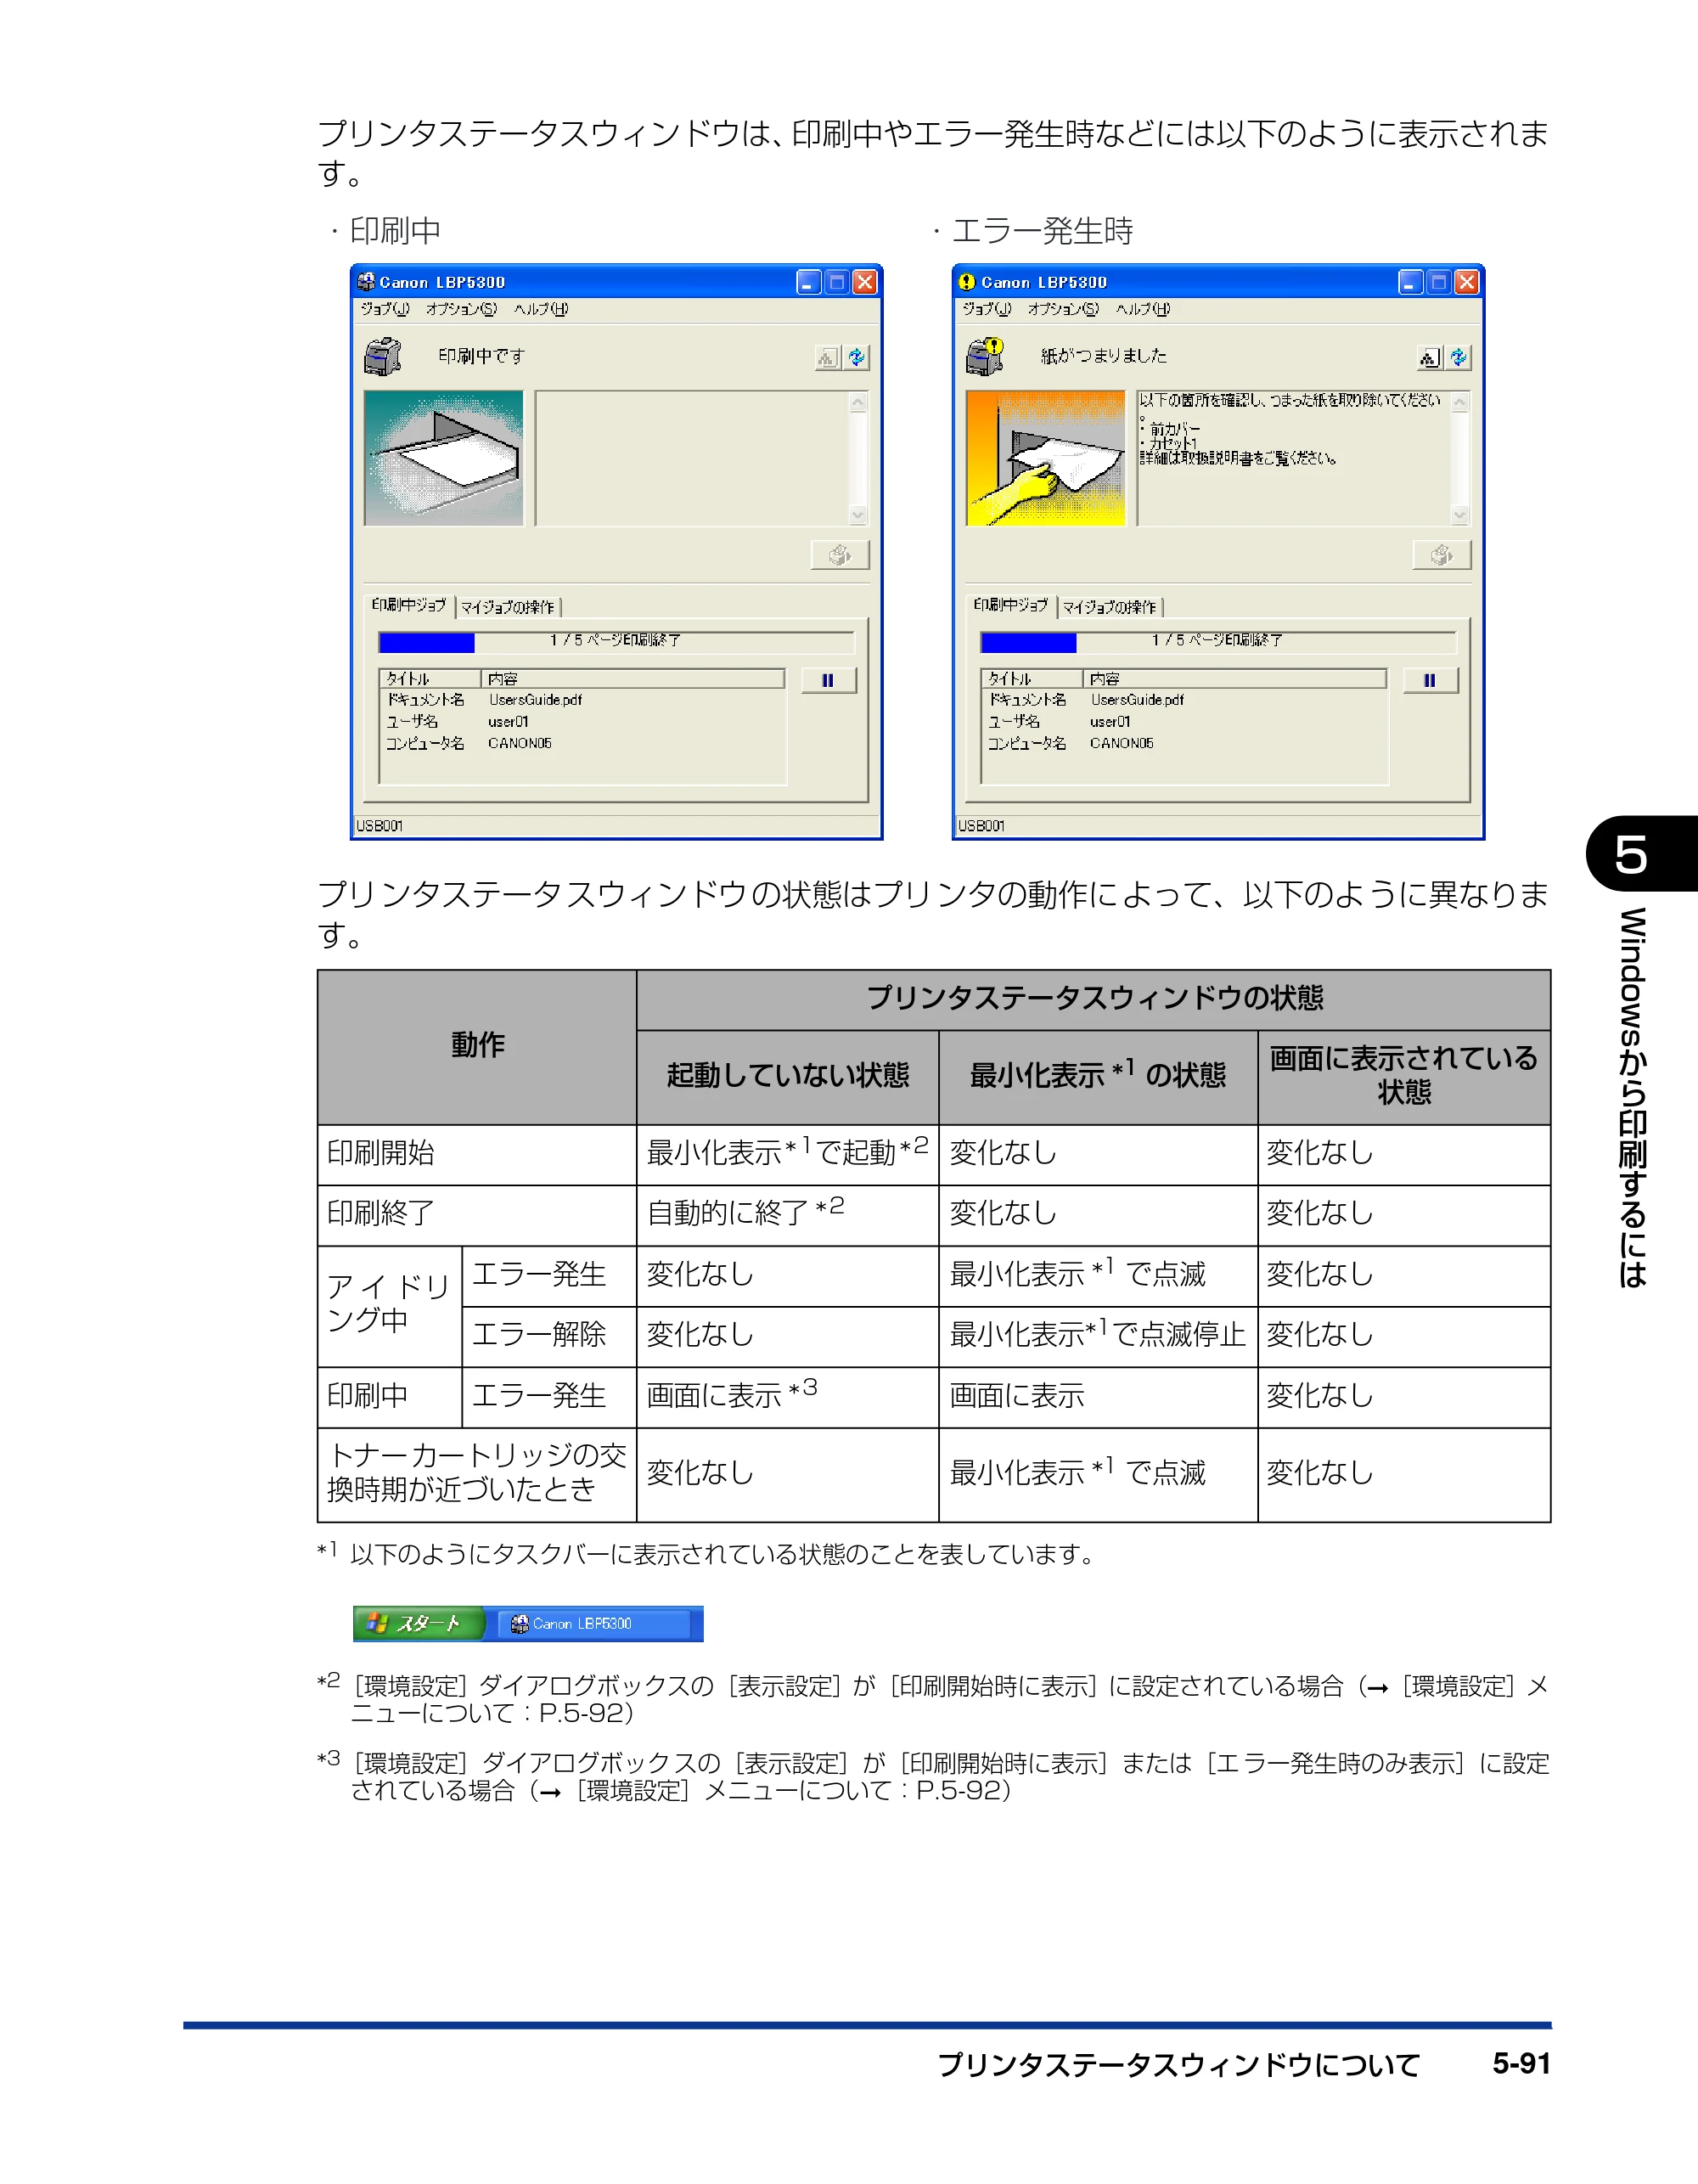Click message scrollbar up arrow in 紙がつまりました window
Screen dimensions: 1698x2184
coord(1460,403)
